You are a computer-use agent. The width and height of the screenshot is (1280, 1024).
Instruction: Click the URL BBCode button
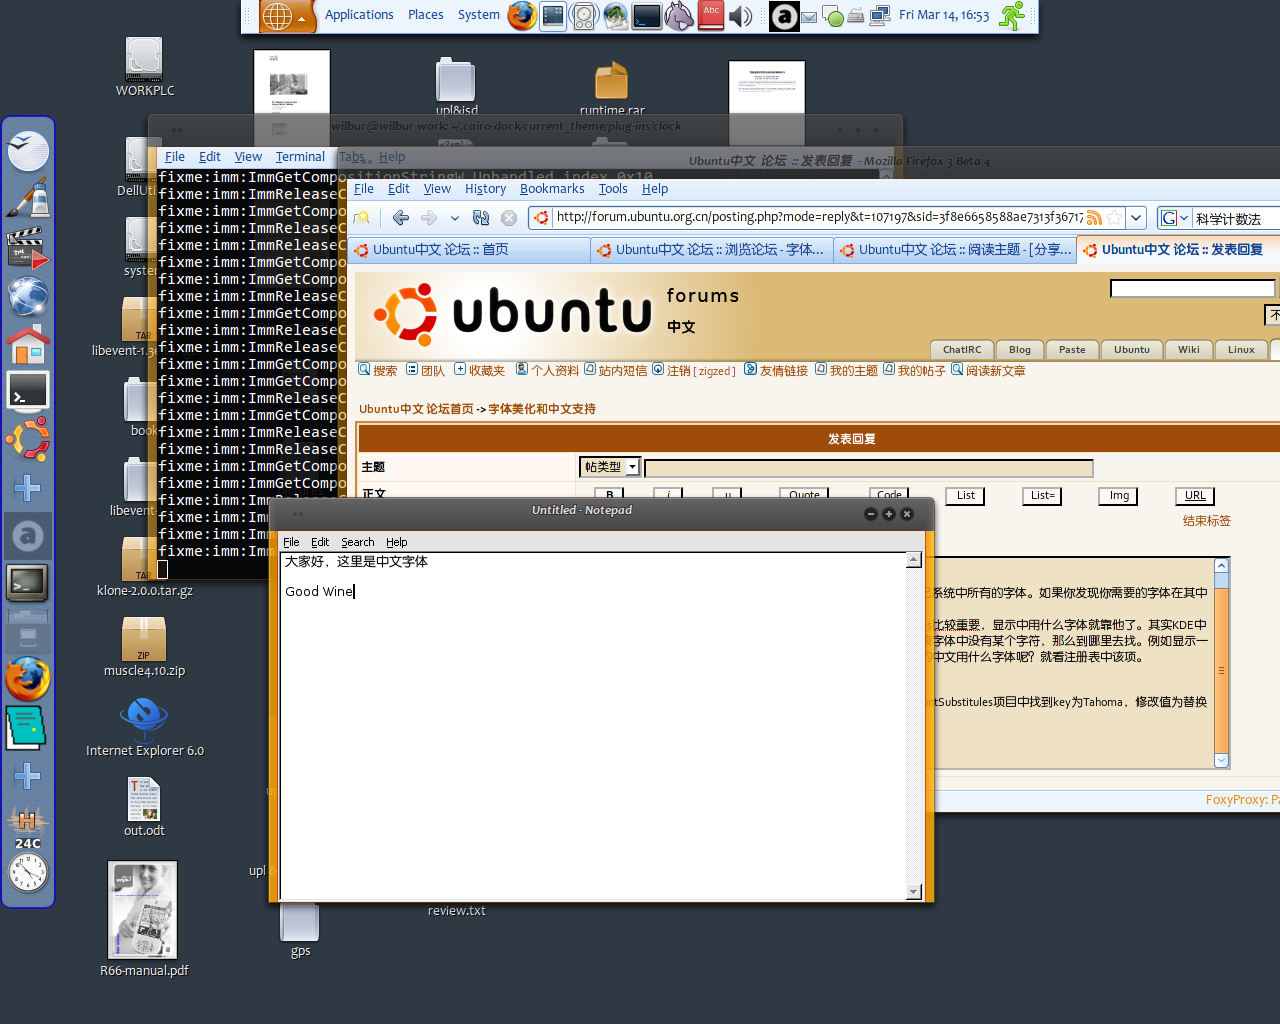pos(1195,495)
